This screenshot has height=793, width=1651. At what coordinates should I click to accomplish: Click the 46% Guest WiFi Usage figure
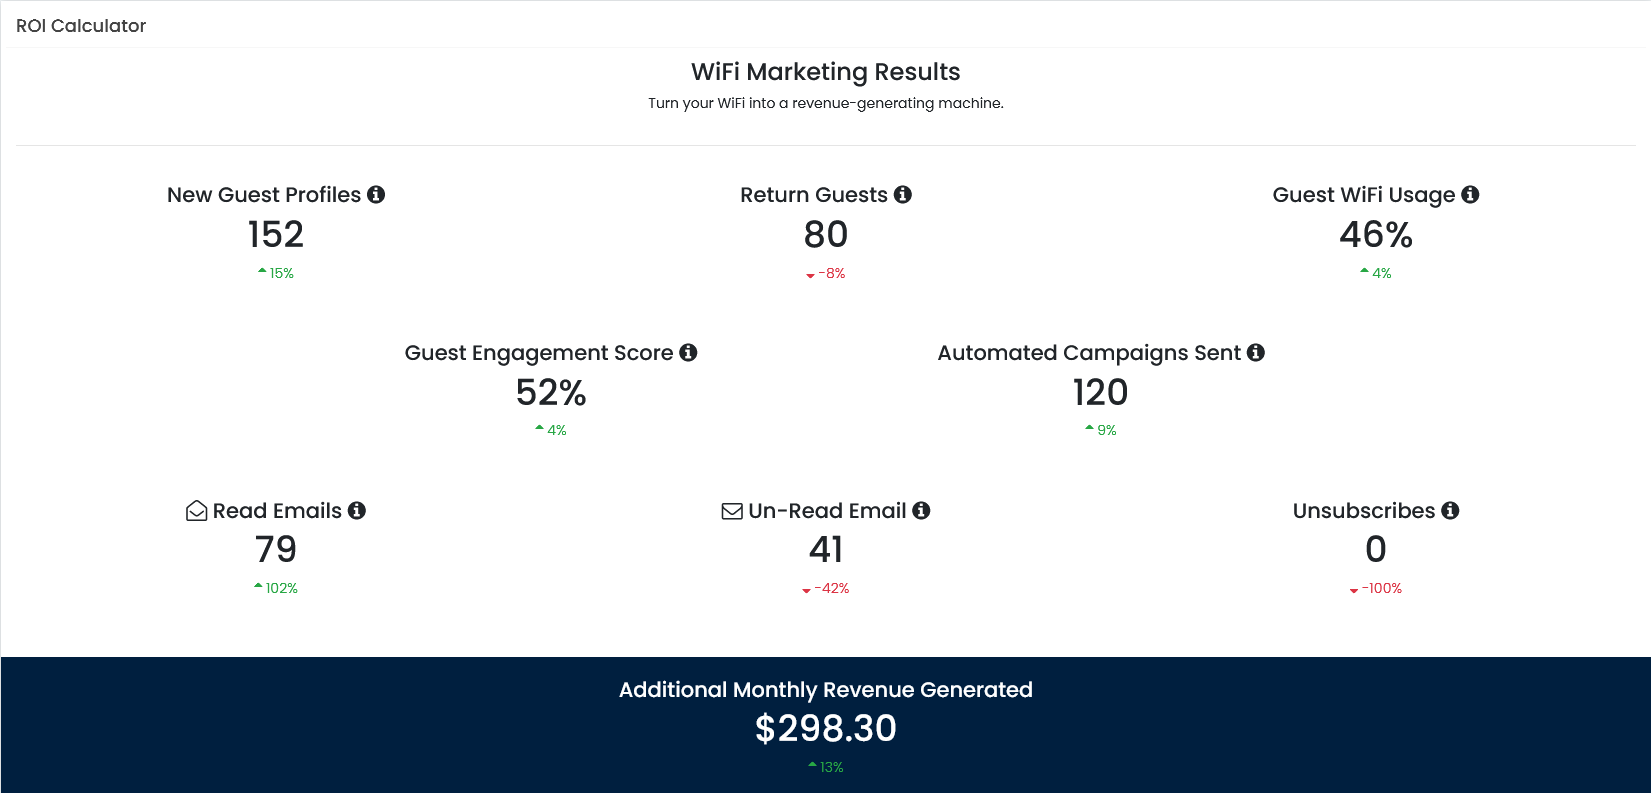click(1376, 234)
